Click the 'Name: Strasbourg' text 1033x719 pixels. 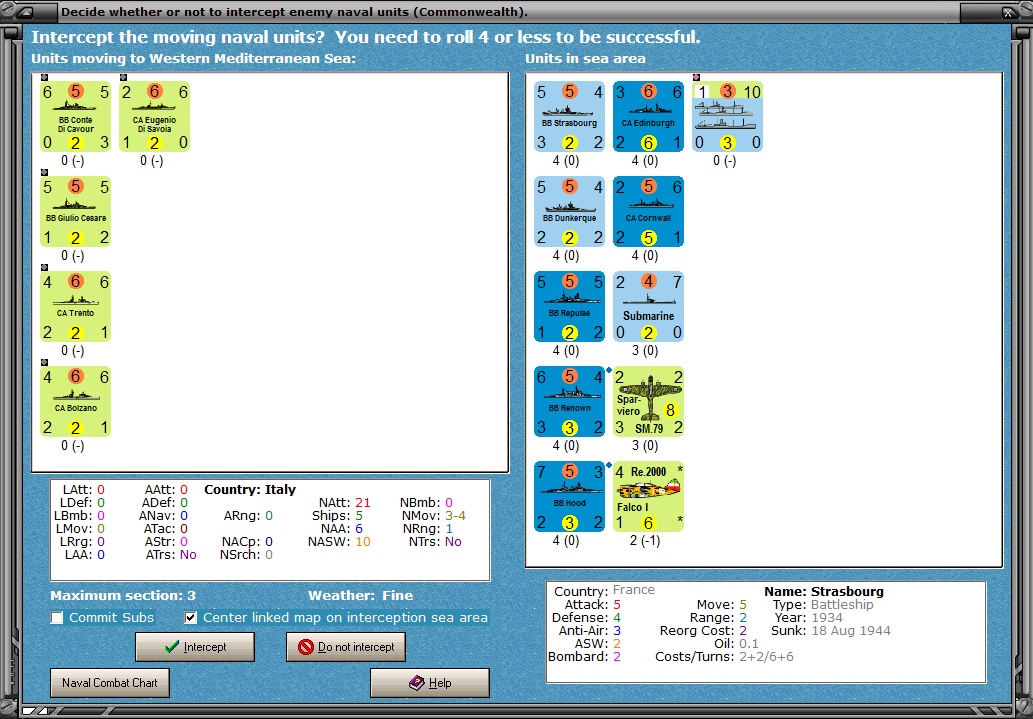[x=824, y=591]
